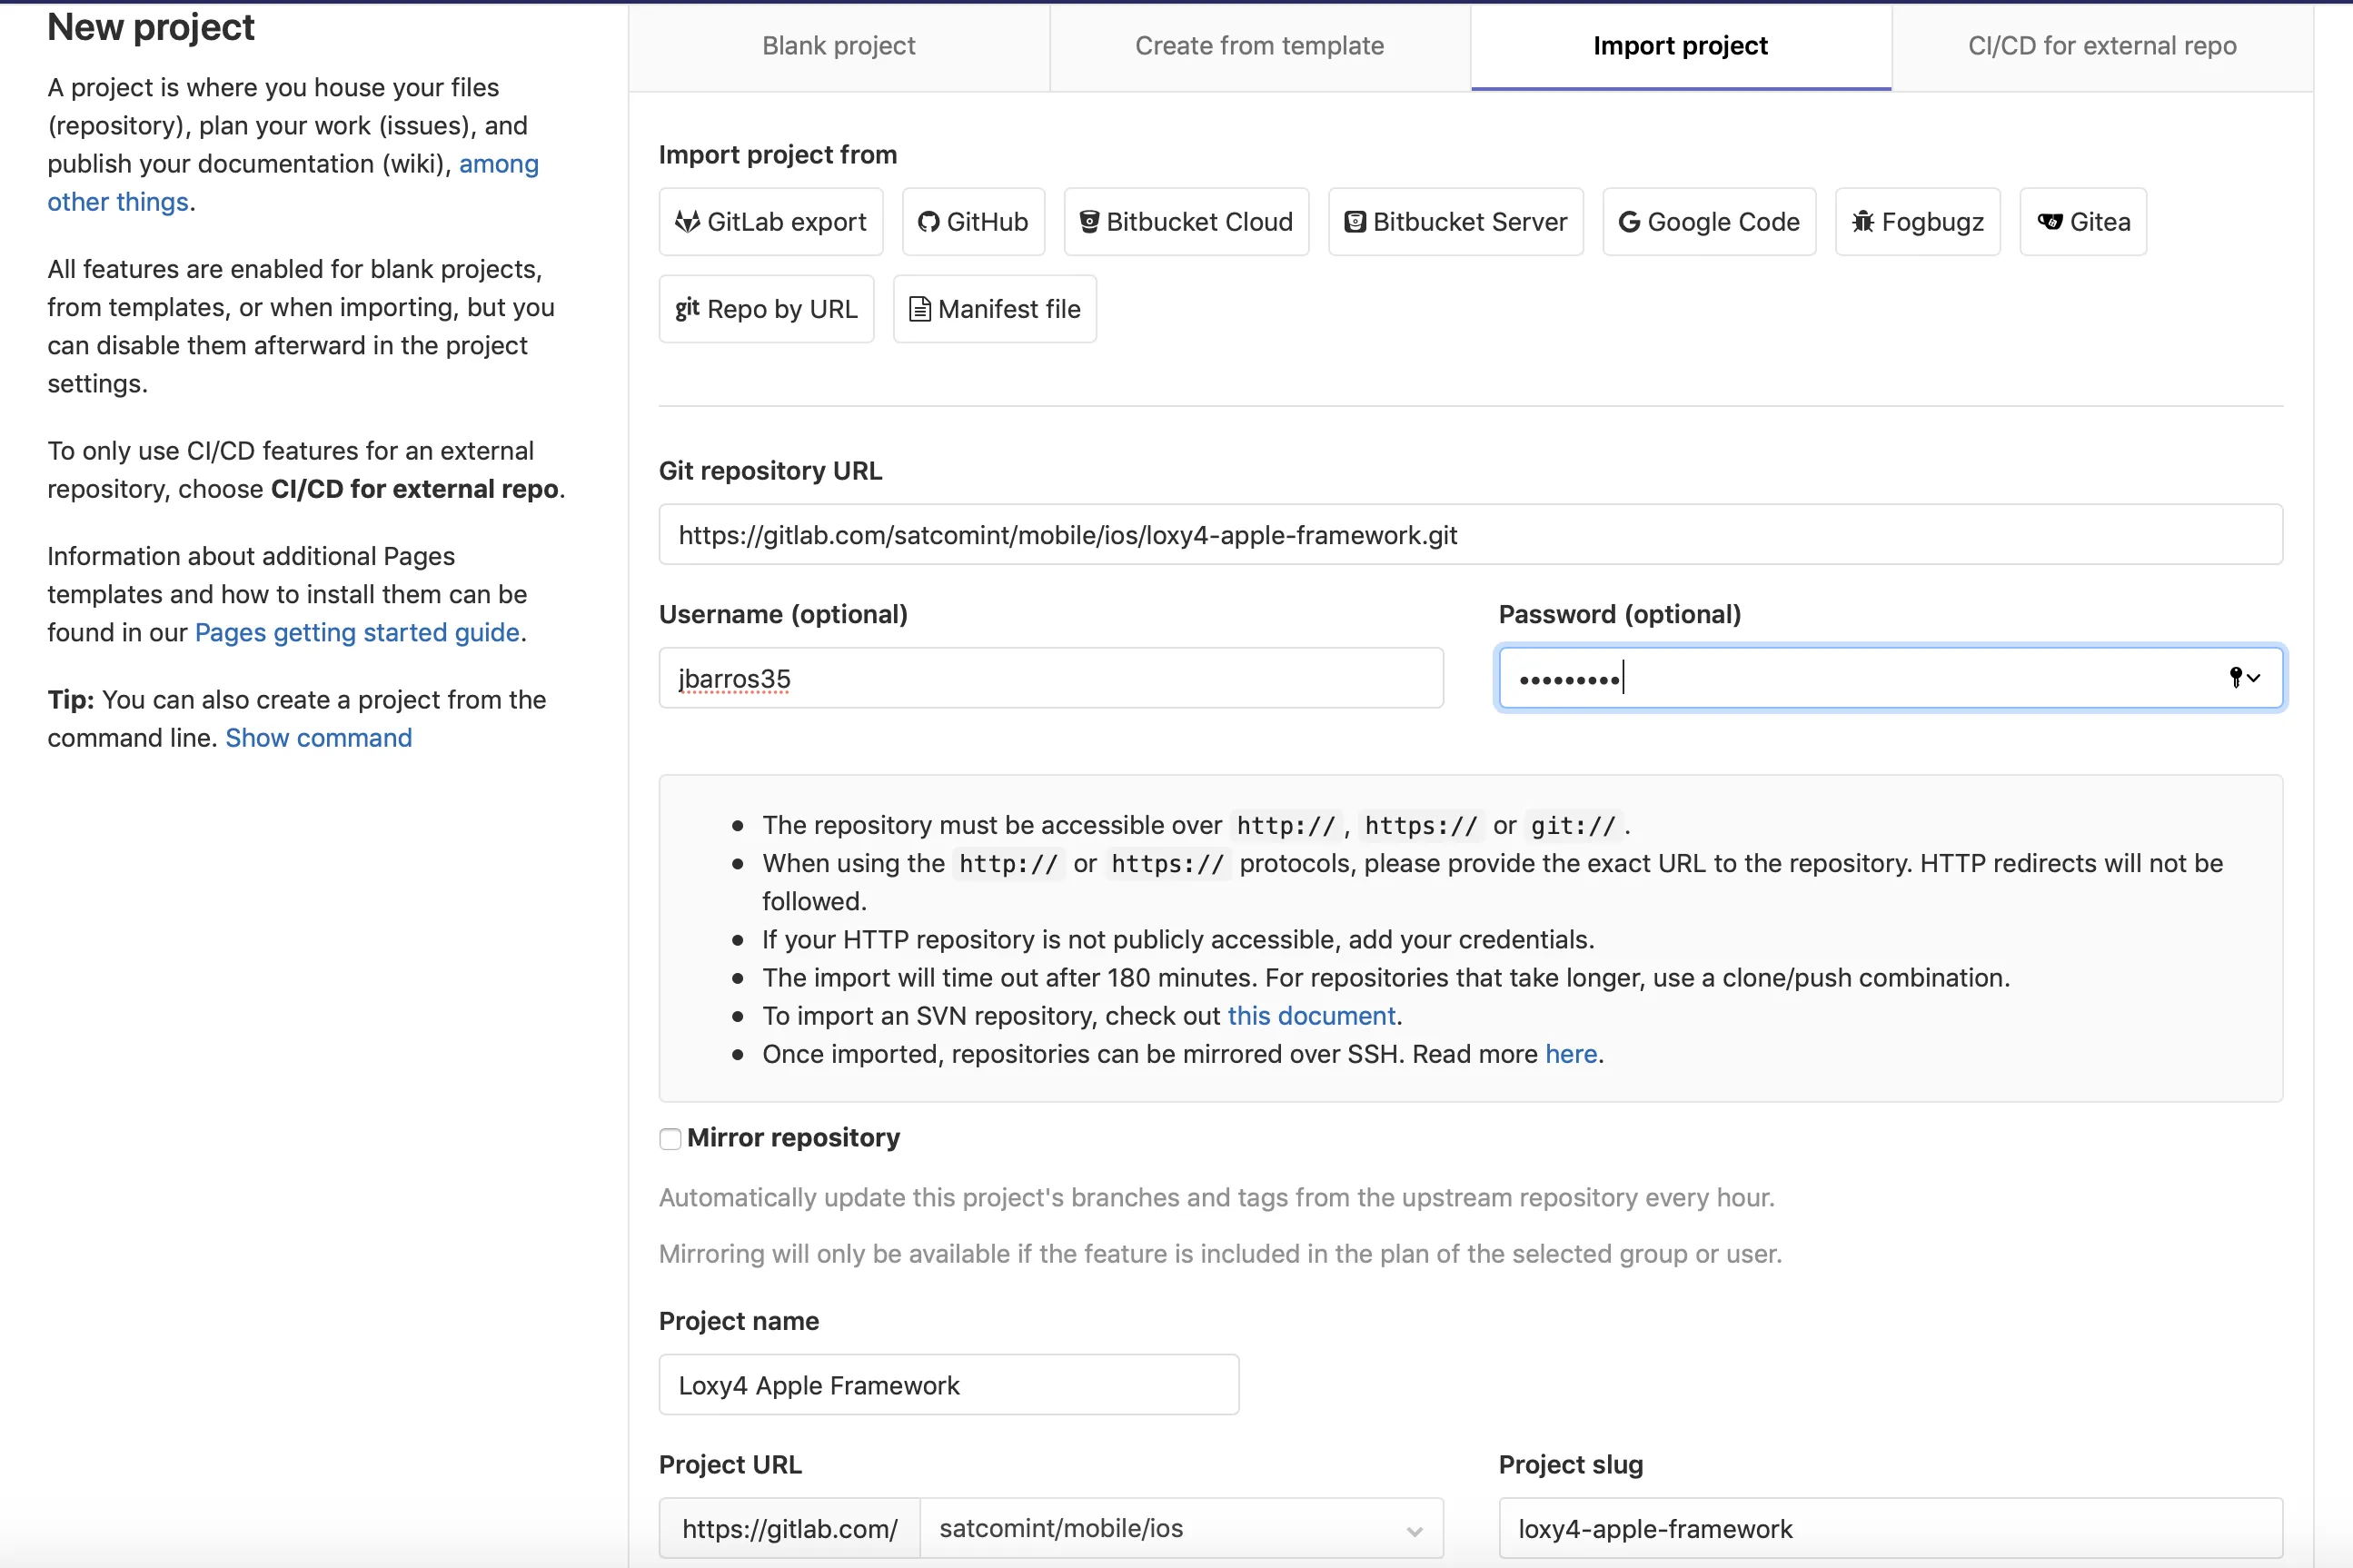Enable the Mirror repository checkbox
The height and width of the screenshot is (1568, 2353).
(670, 1138)
